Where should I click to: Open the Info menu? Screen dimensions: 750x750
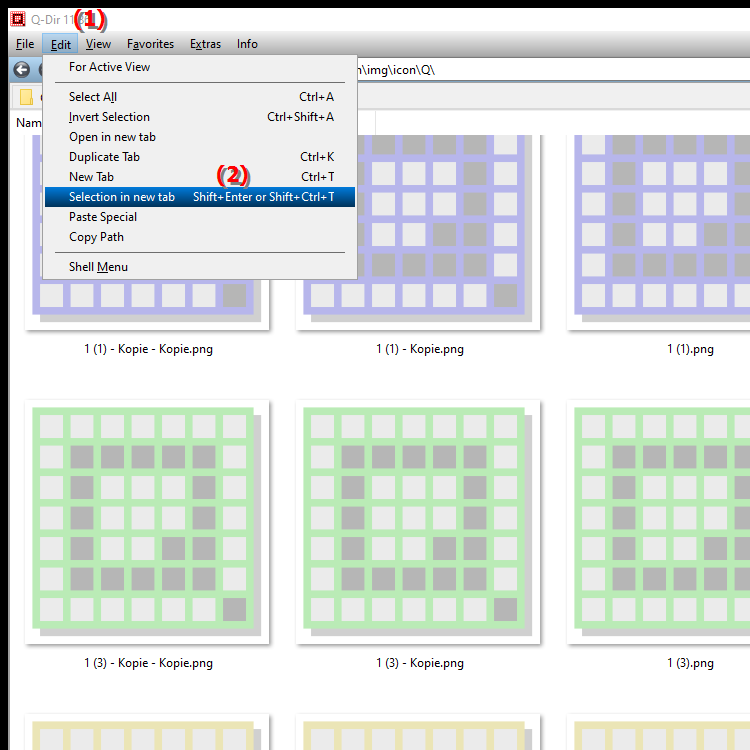coord(247,44)
